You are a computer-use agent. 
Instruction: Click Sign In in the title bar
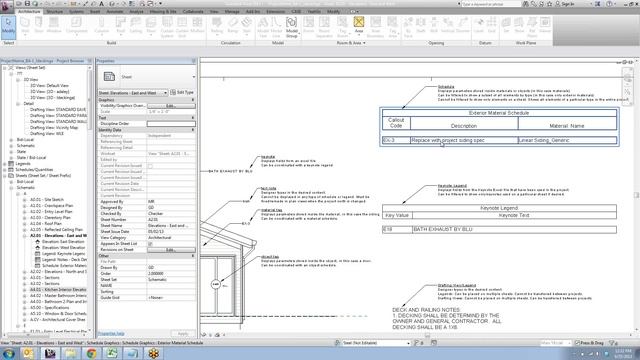tap(564, 4)
